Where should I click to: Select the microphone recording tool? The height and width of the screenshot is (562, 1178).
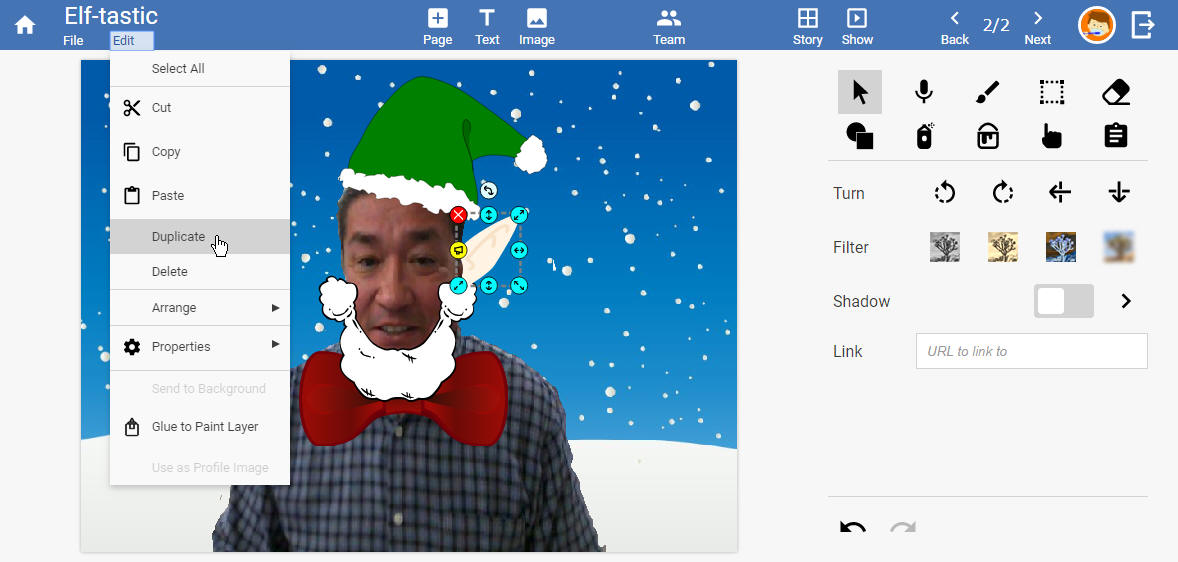click(923, 92)
